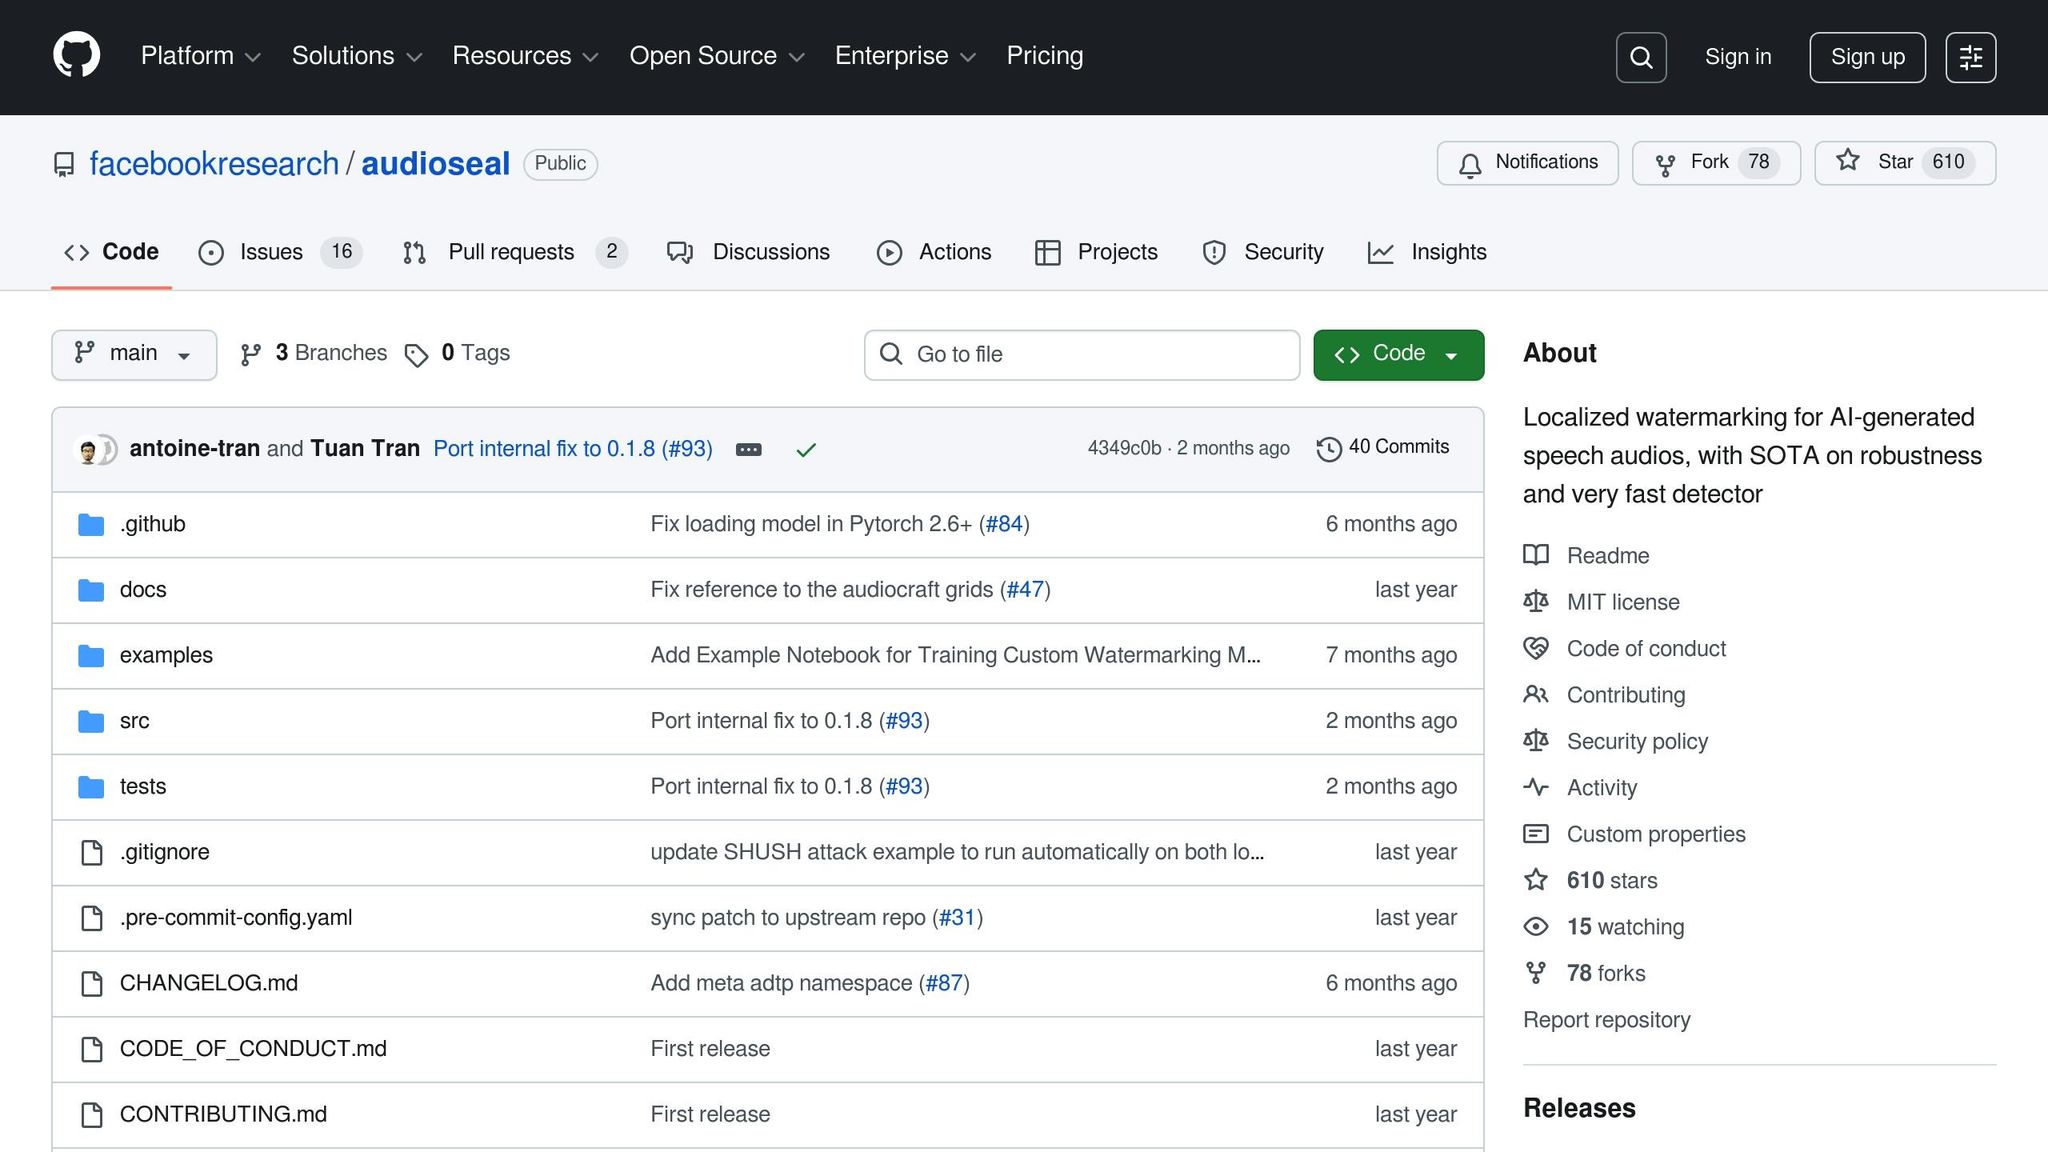This screenshot has width=2048, height=1152.
Task: Open the MIT license link
Action: coord(1622,602)
